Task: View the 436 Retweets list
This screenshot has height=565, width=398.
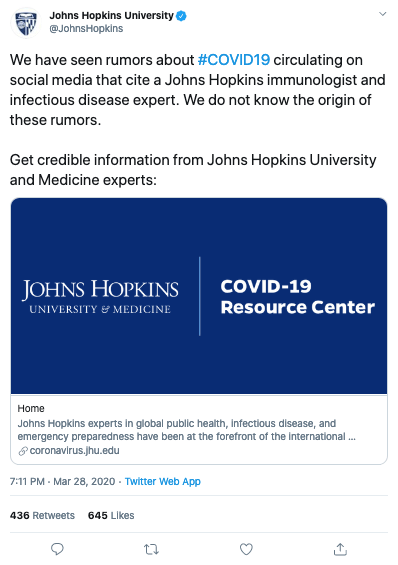Action: (x=42, y=515)
